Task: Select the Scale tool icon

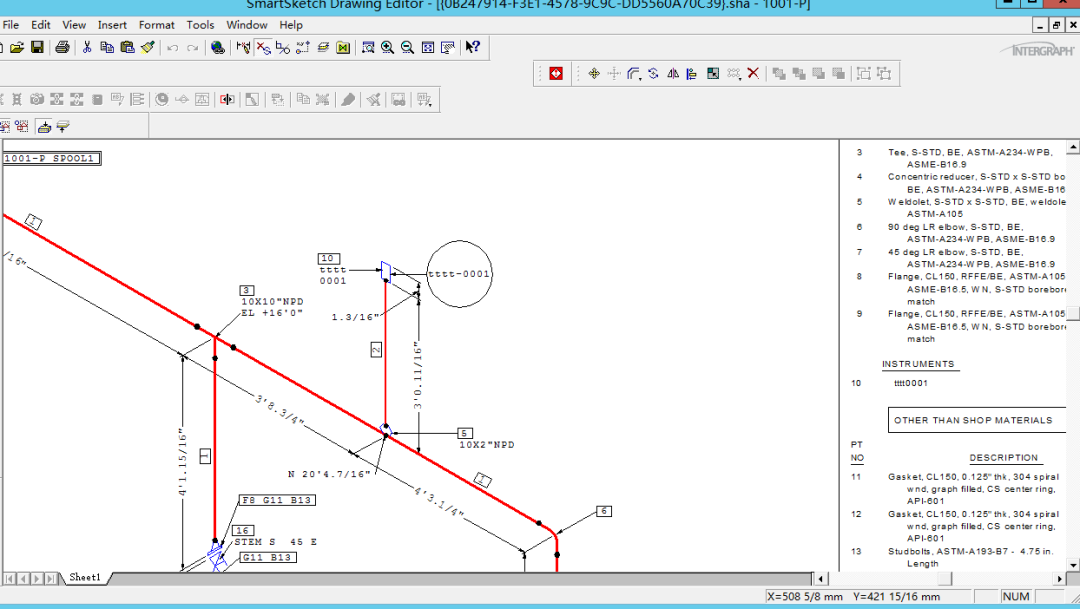Action: [713, 73]
